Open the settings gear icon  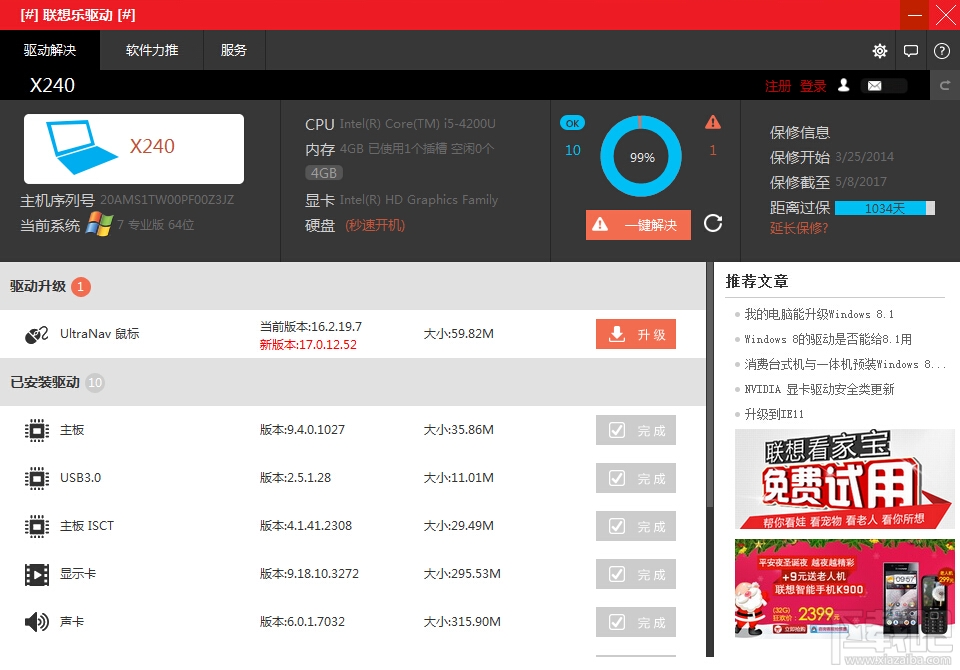[x=879, y=51]
